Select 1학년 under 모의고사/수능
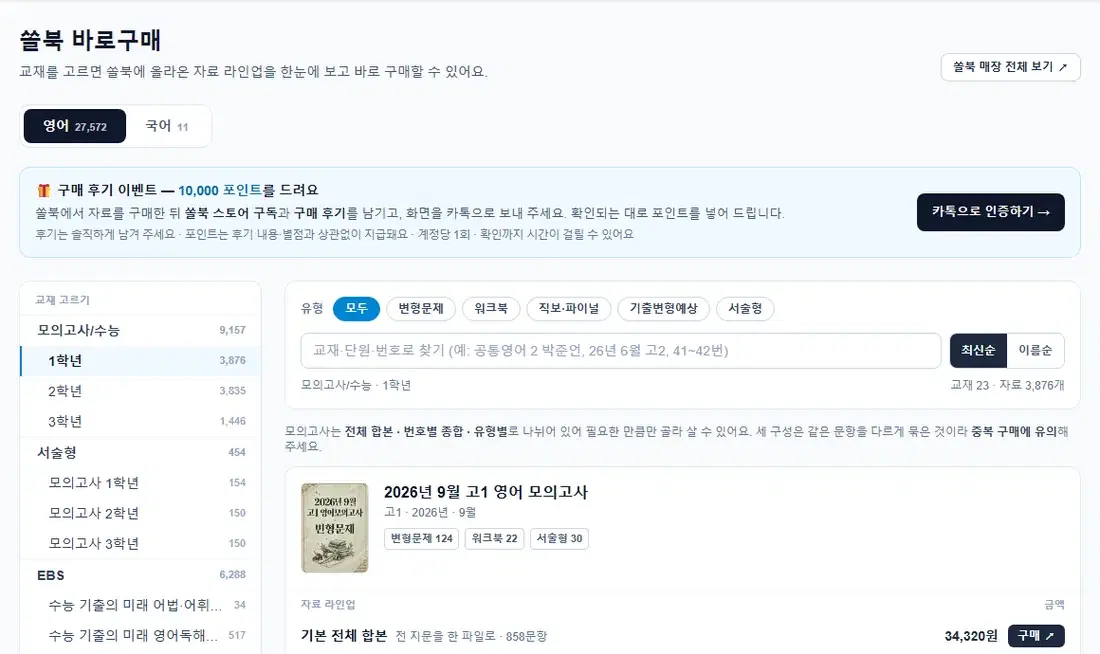 point(140,361)
